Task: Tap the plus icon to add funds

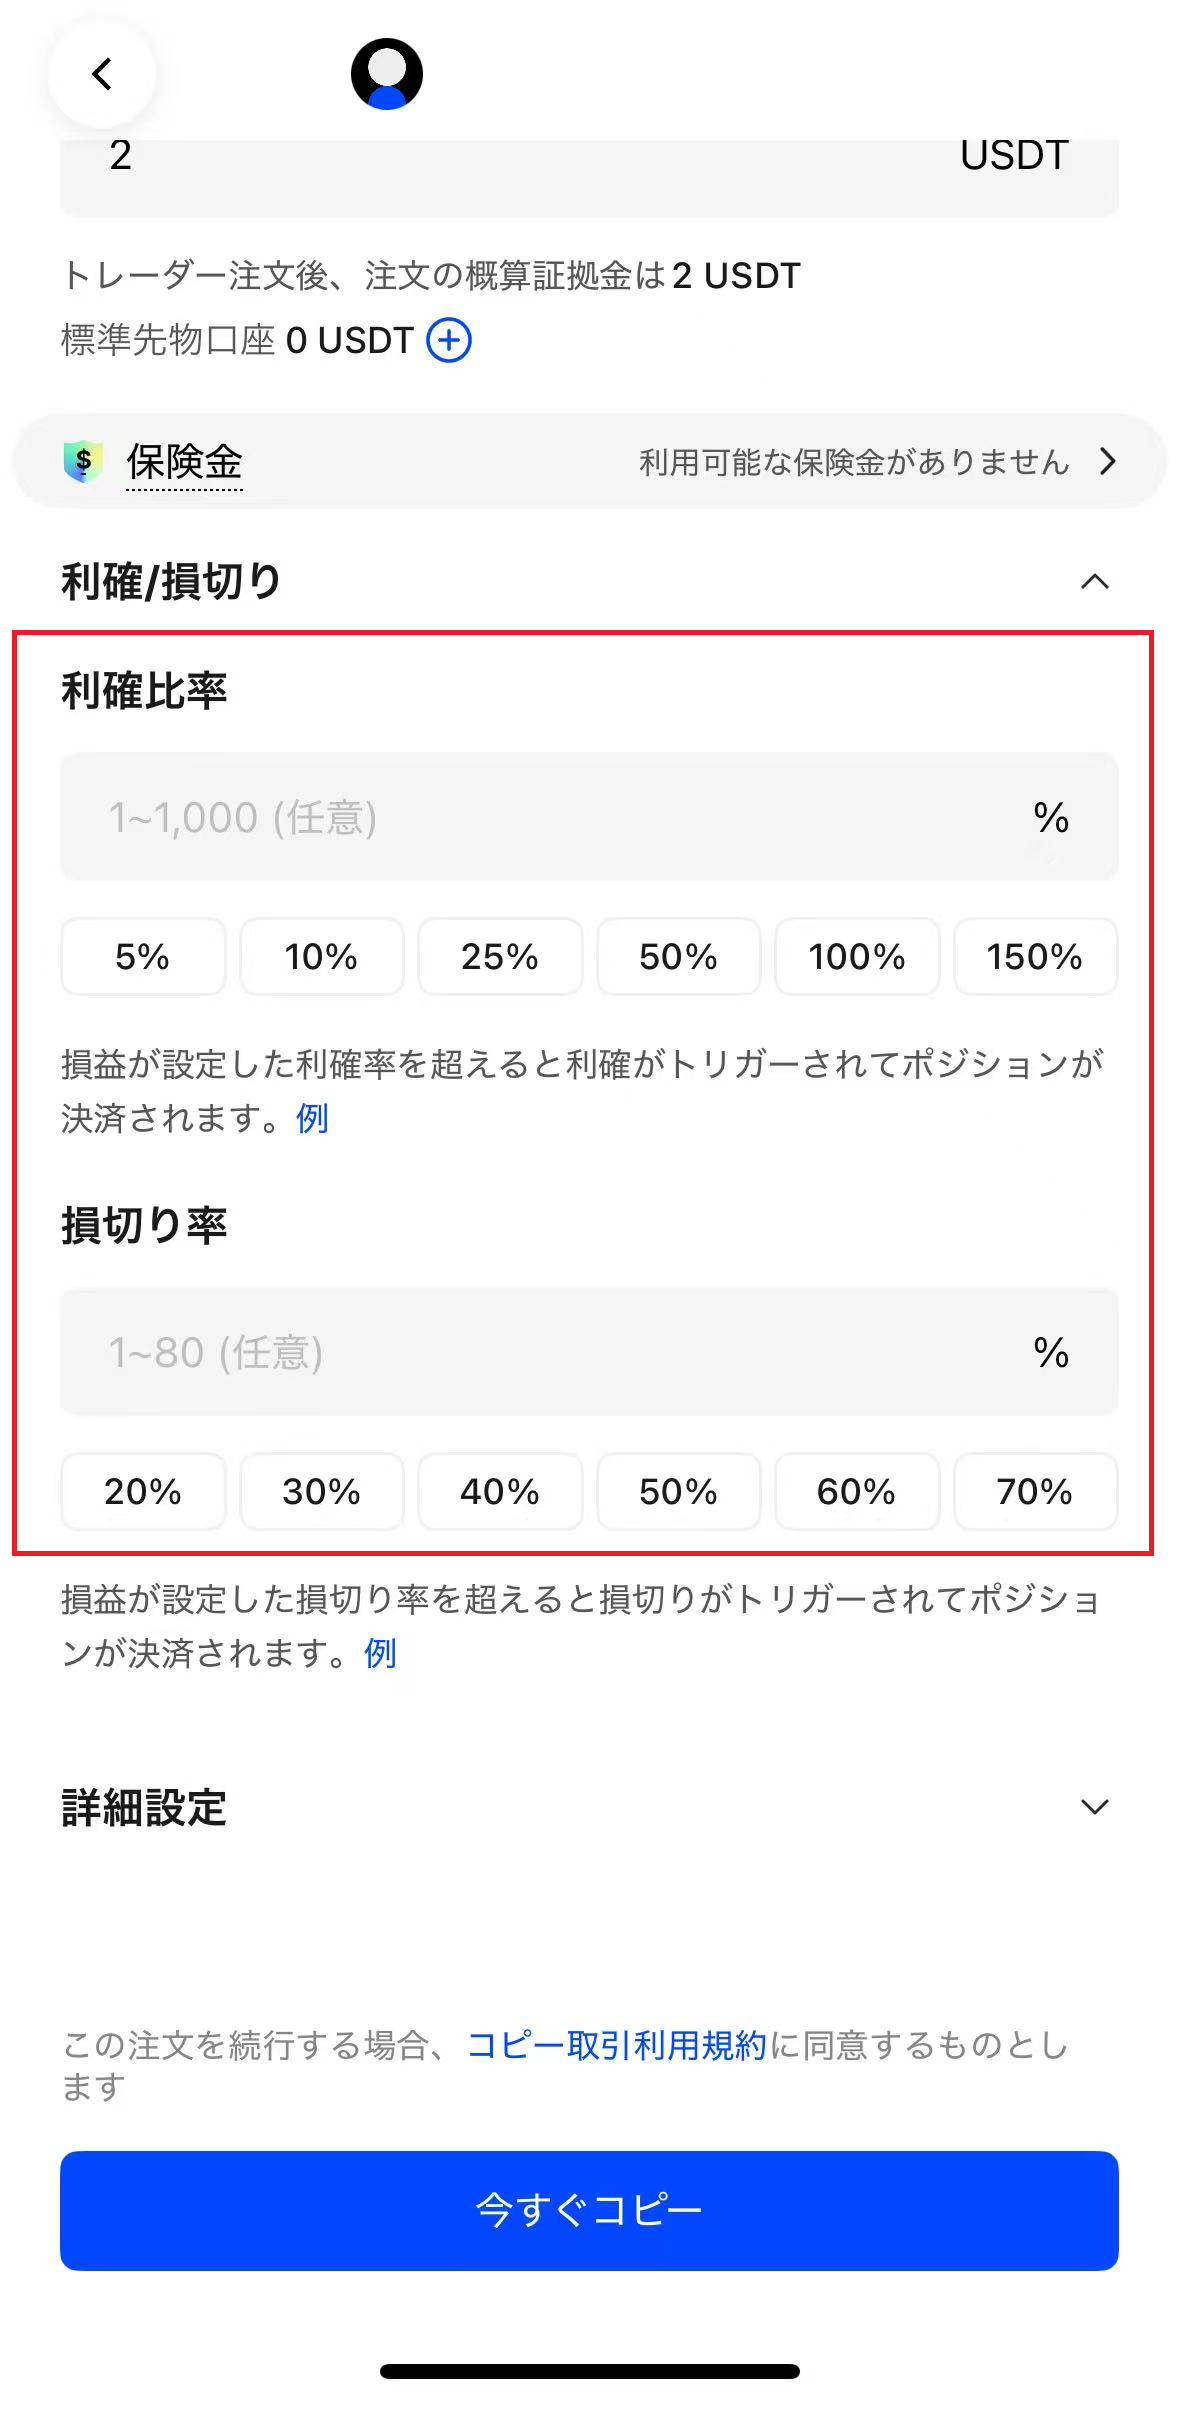Action: (x=449, y=340)
